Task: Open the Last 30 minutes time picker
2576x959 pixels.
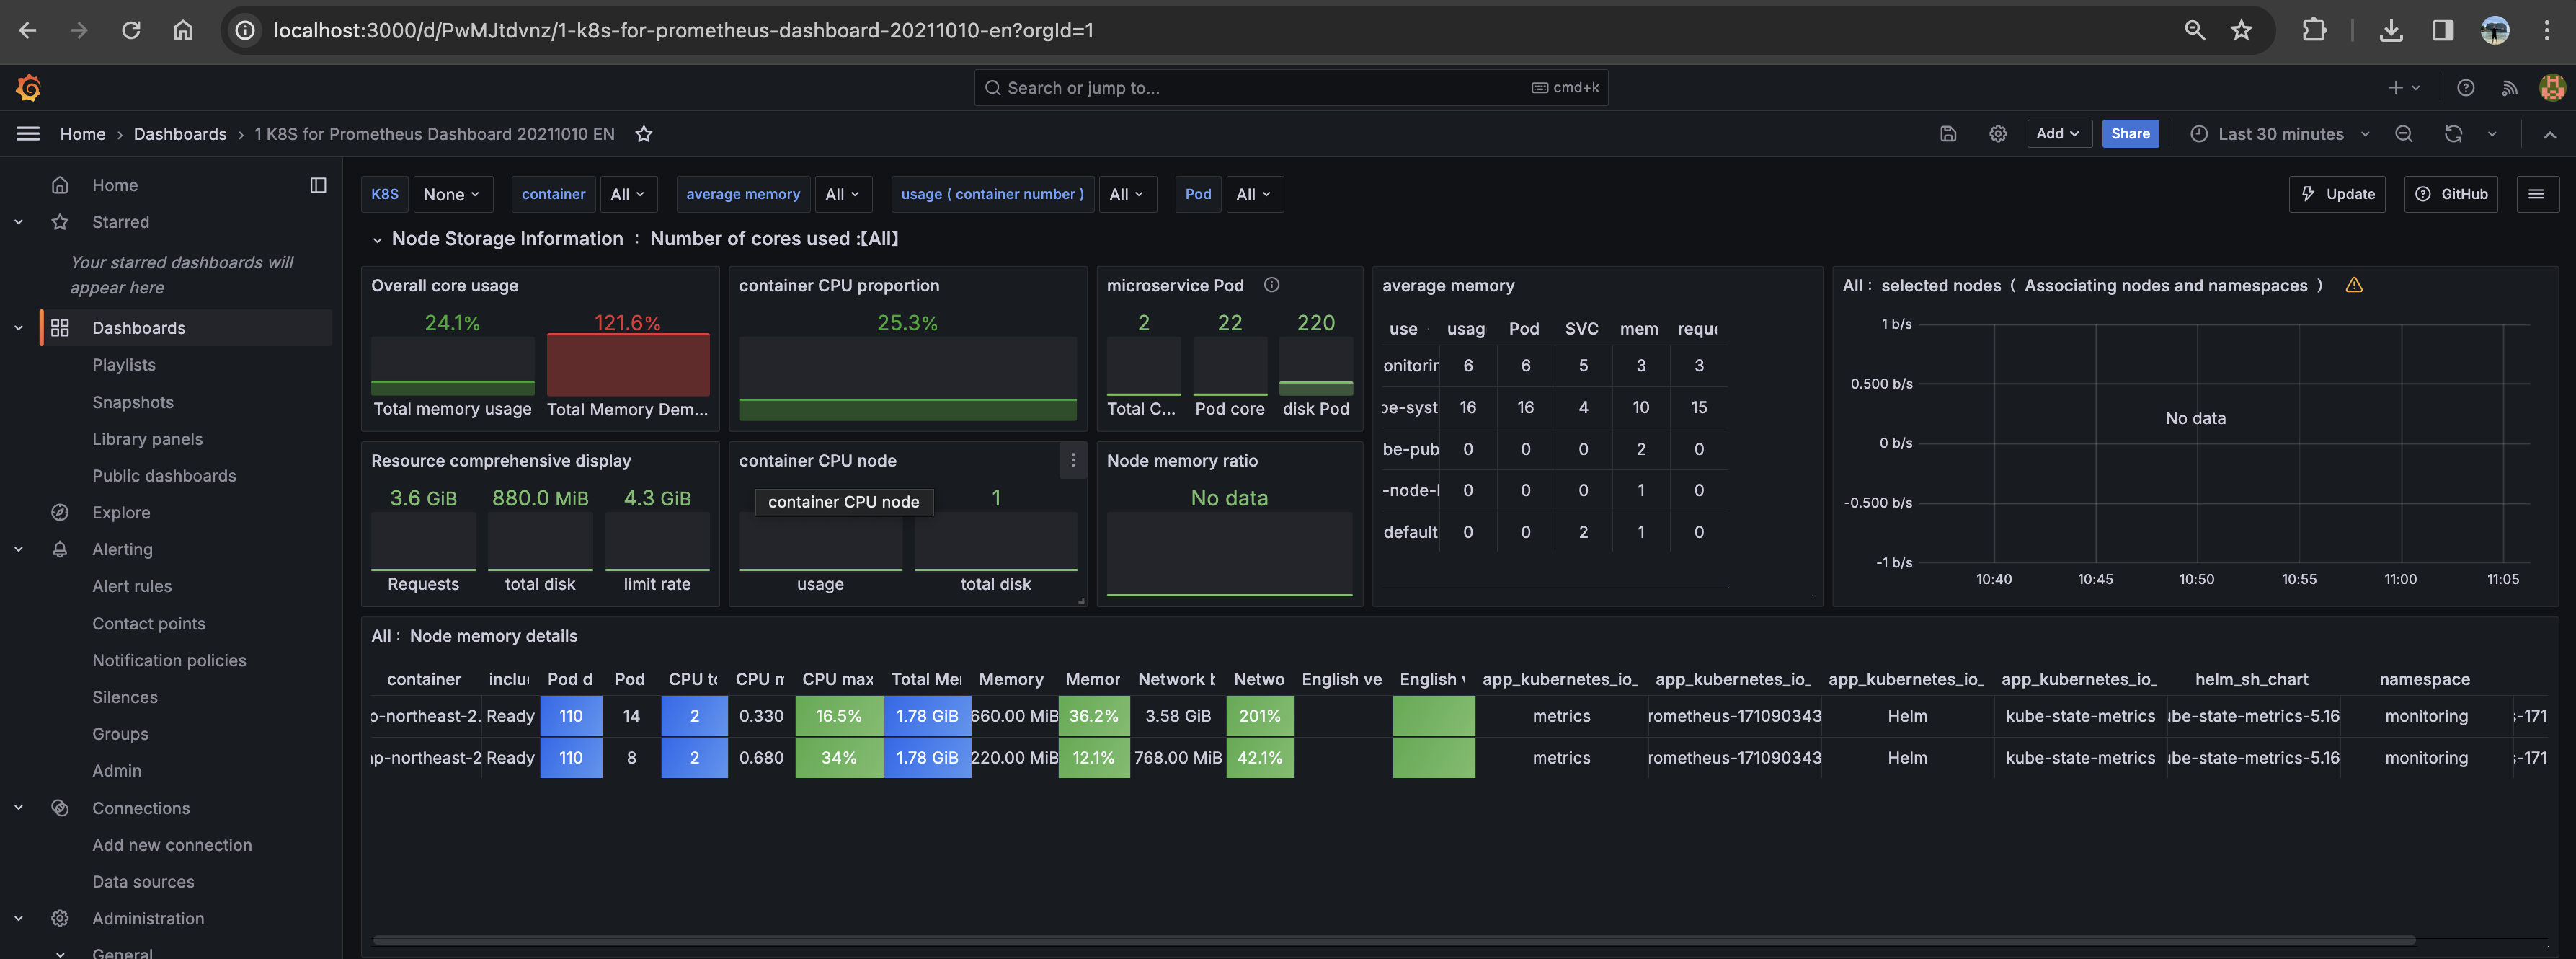Action: 2279,134
